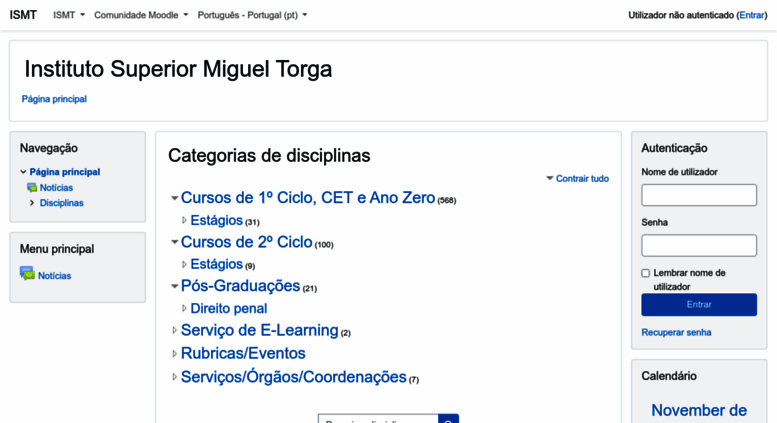The image size is (777, 423).
Task: Open the Serviços/Órgãos/Coordenações category link
Action: (293, 377)
